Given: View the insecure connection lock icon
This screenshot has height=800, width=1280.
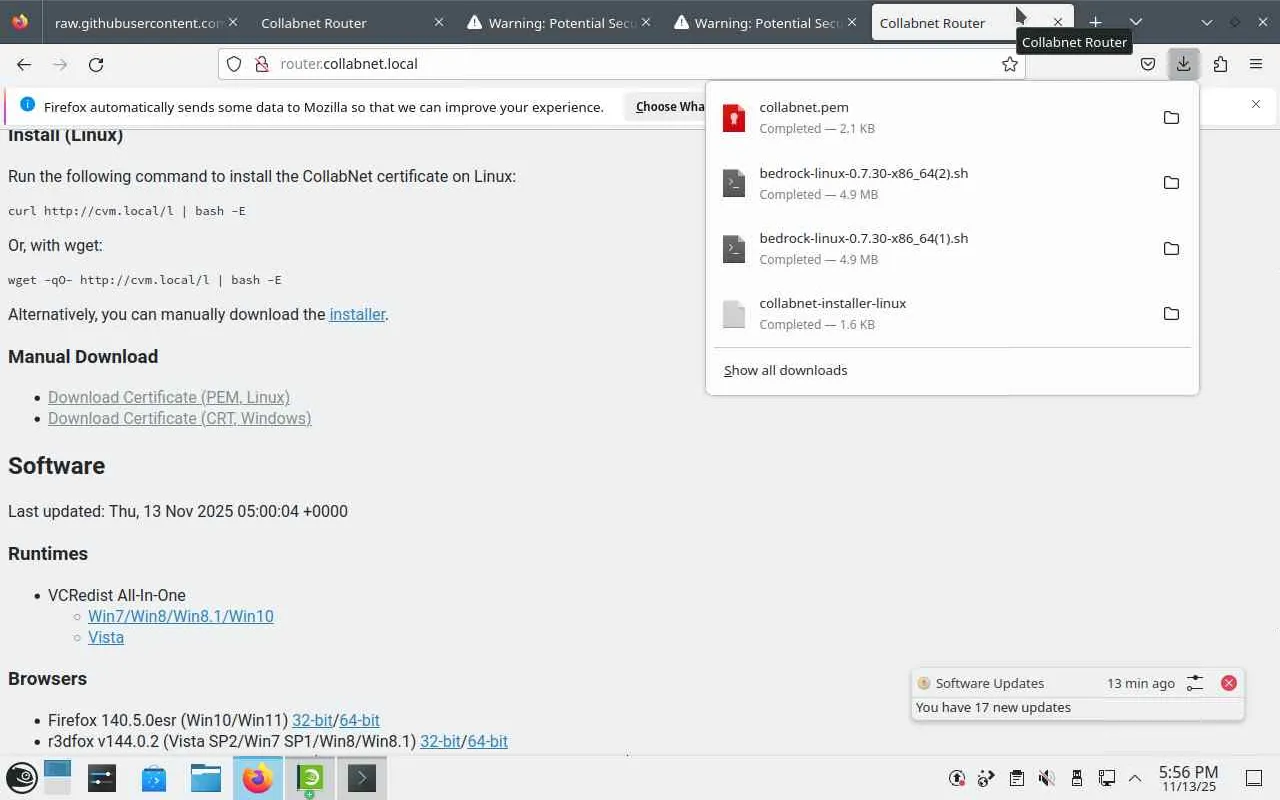Looking at the screenshot, I should tap(262, 64).
